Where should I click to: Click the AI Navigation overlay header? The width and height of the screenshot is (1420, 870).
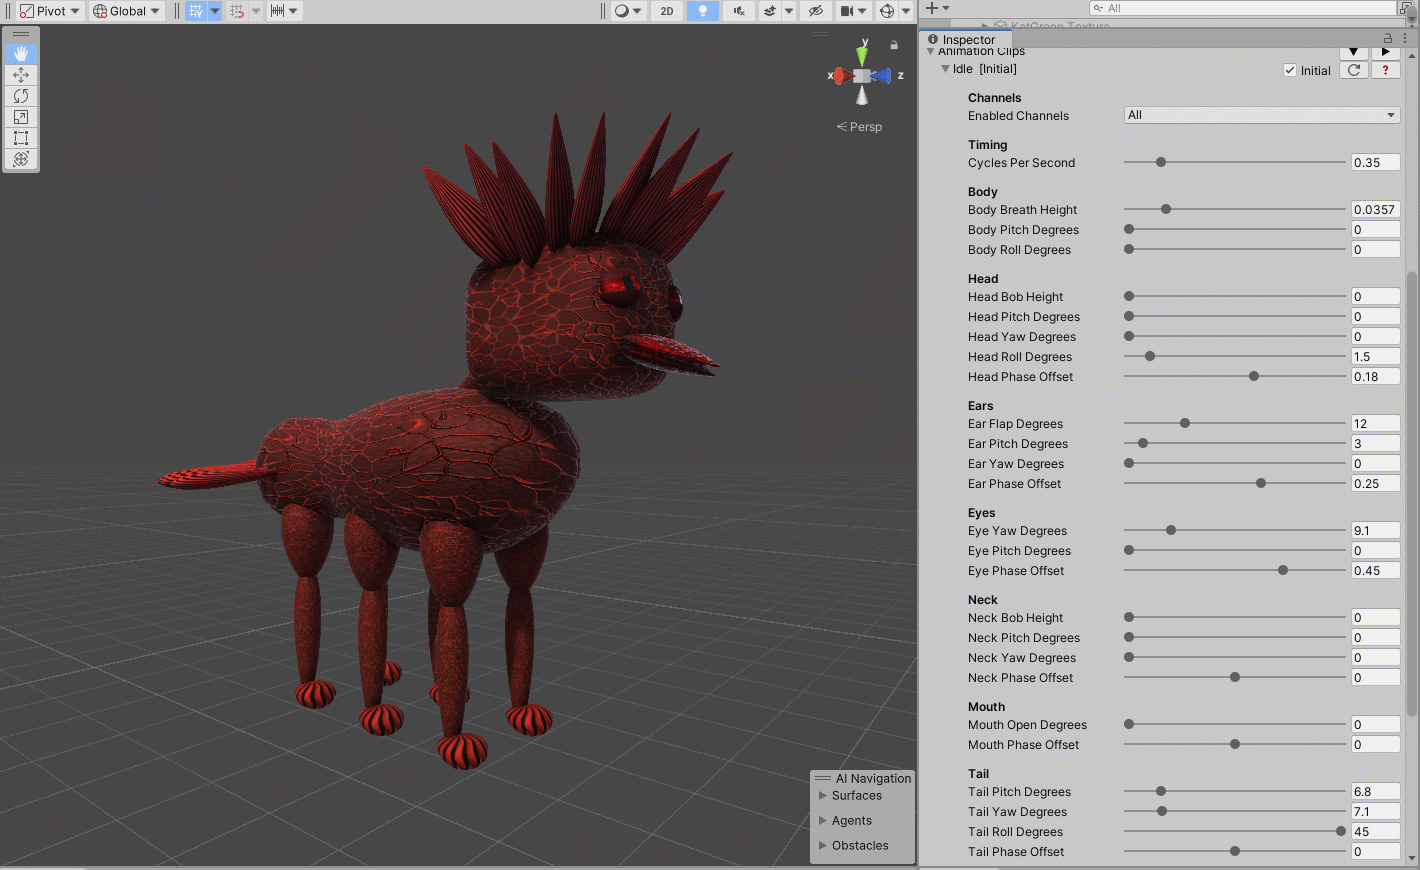[x=863, y=779]
